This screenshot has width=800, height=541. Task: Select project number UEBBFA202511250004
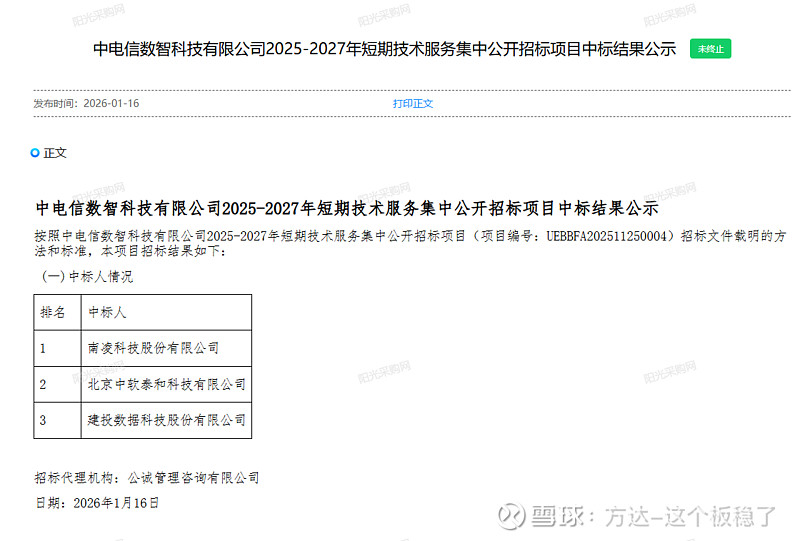click(x=607, y=236)
